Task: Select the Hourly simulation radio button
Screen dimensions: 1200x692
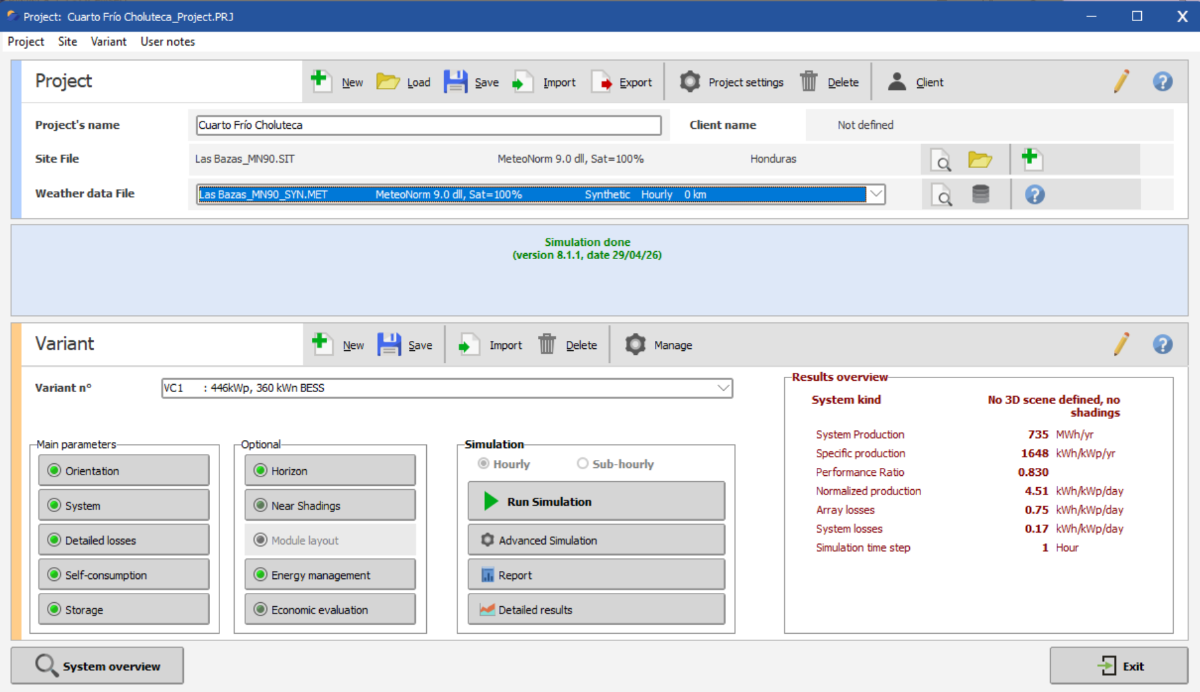Action: pos(484,464)
